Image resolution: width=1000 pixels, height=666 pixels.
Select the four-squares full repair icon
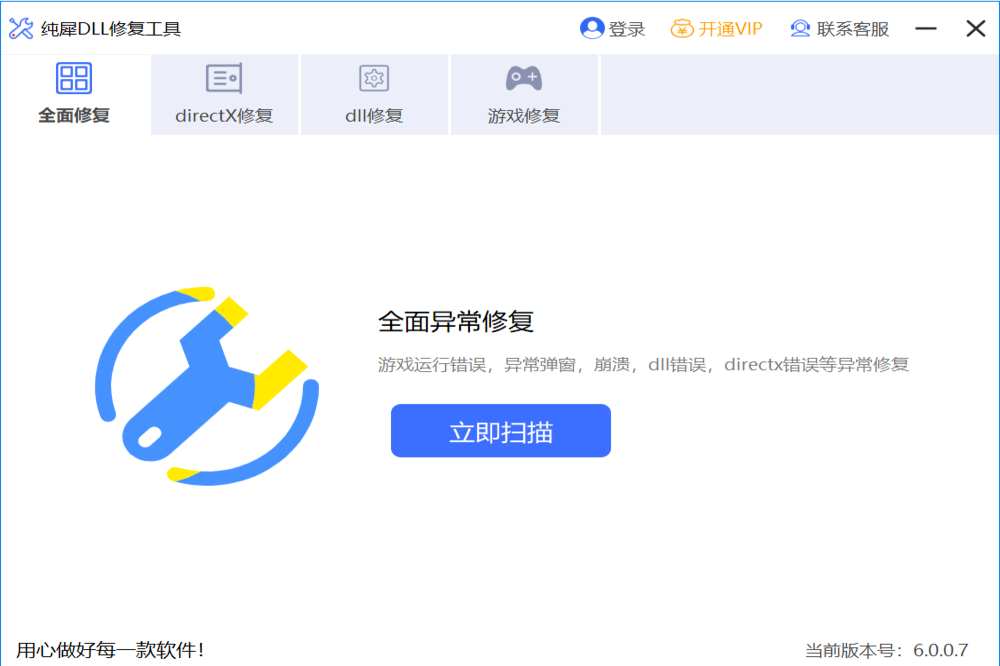(74, 78)
